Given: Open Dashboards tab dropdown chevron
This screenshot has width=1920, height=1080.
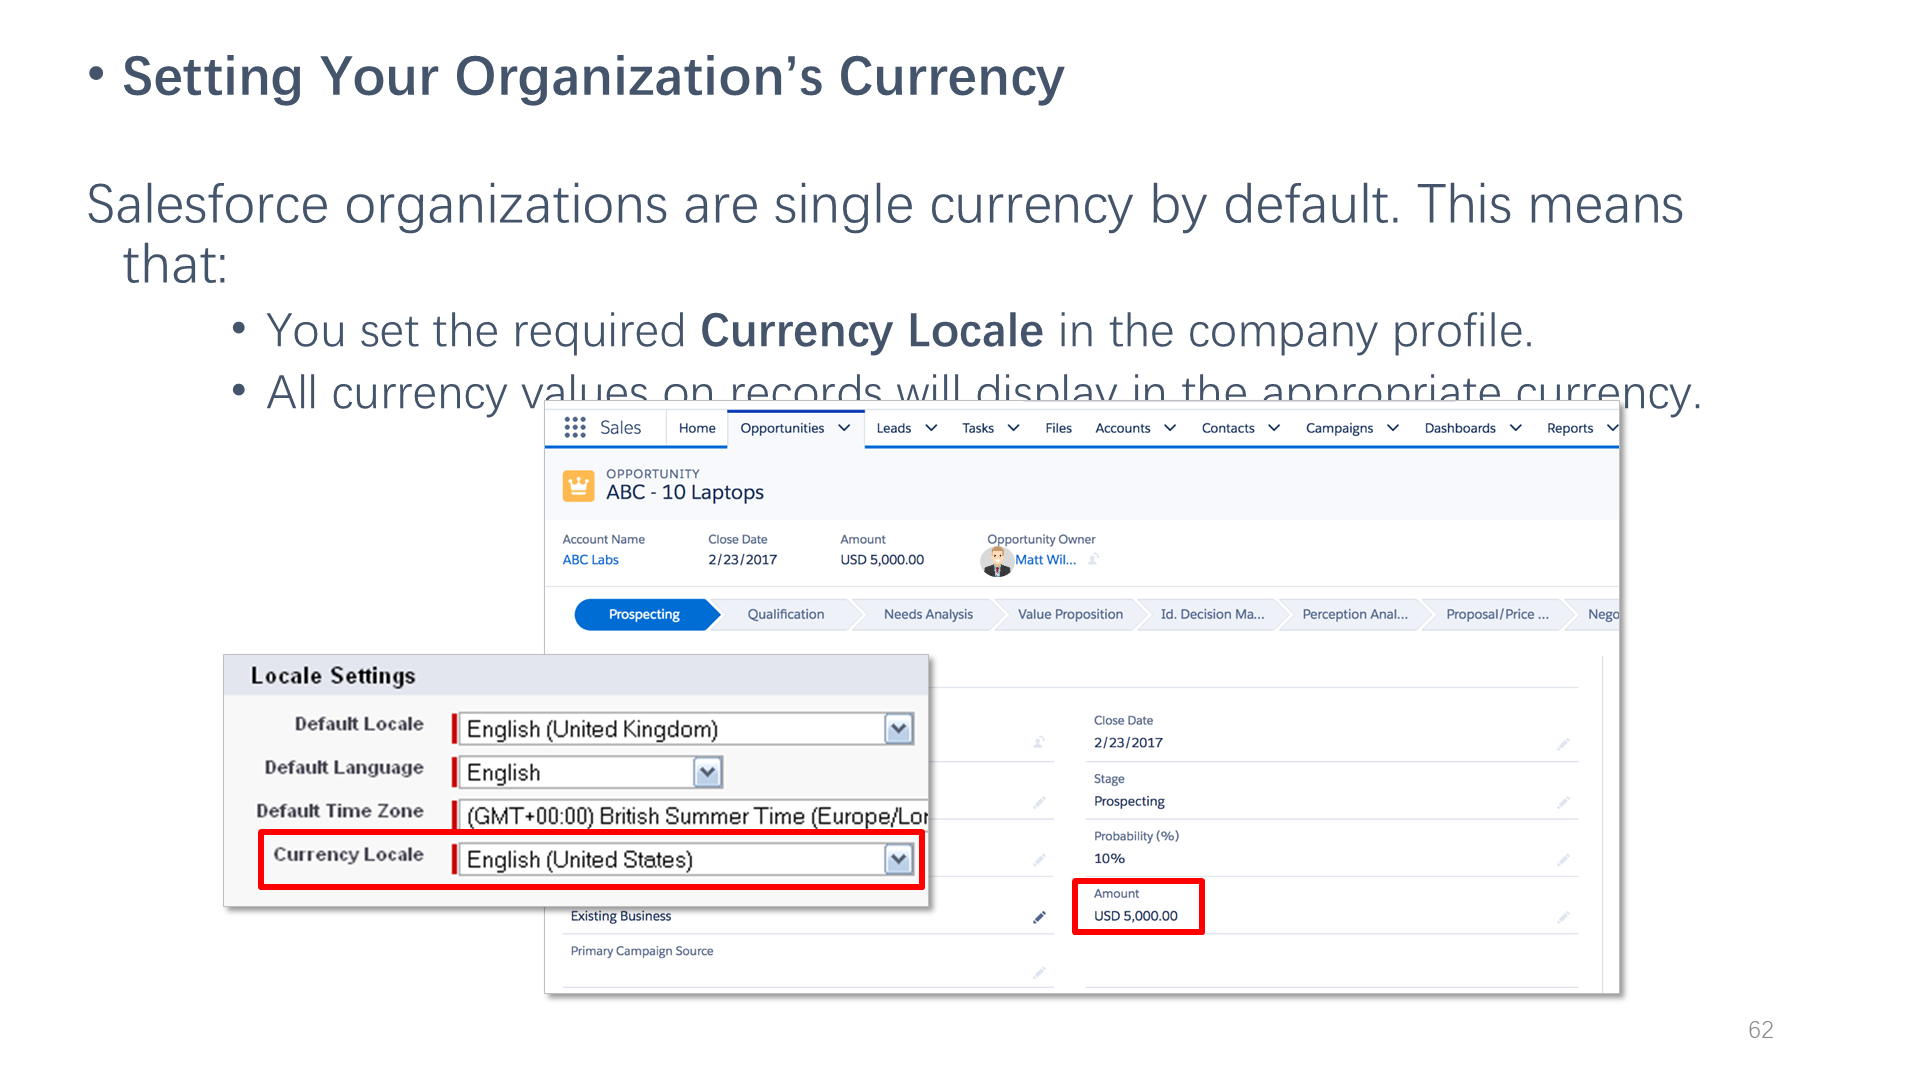Looking at the screenshot, I should point(1516,428).
